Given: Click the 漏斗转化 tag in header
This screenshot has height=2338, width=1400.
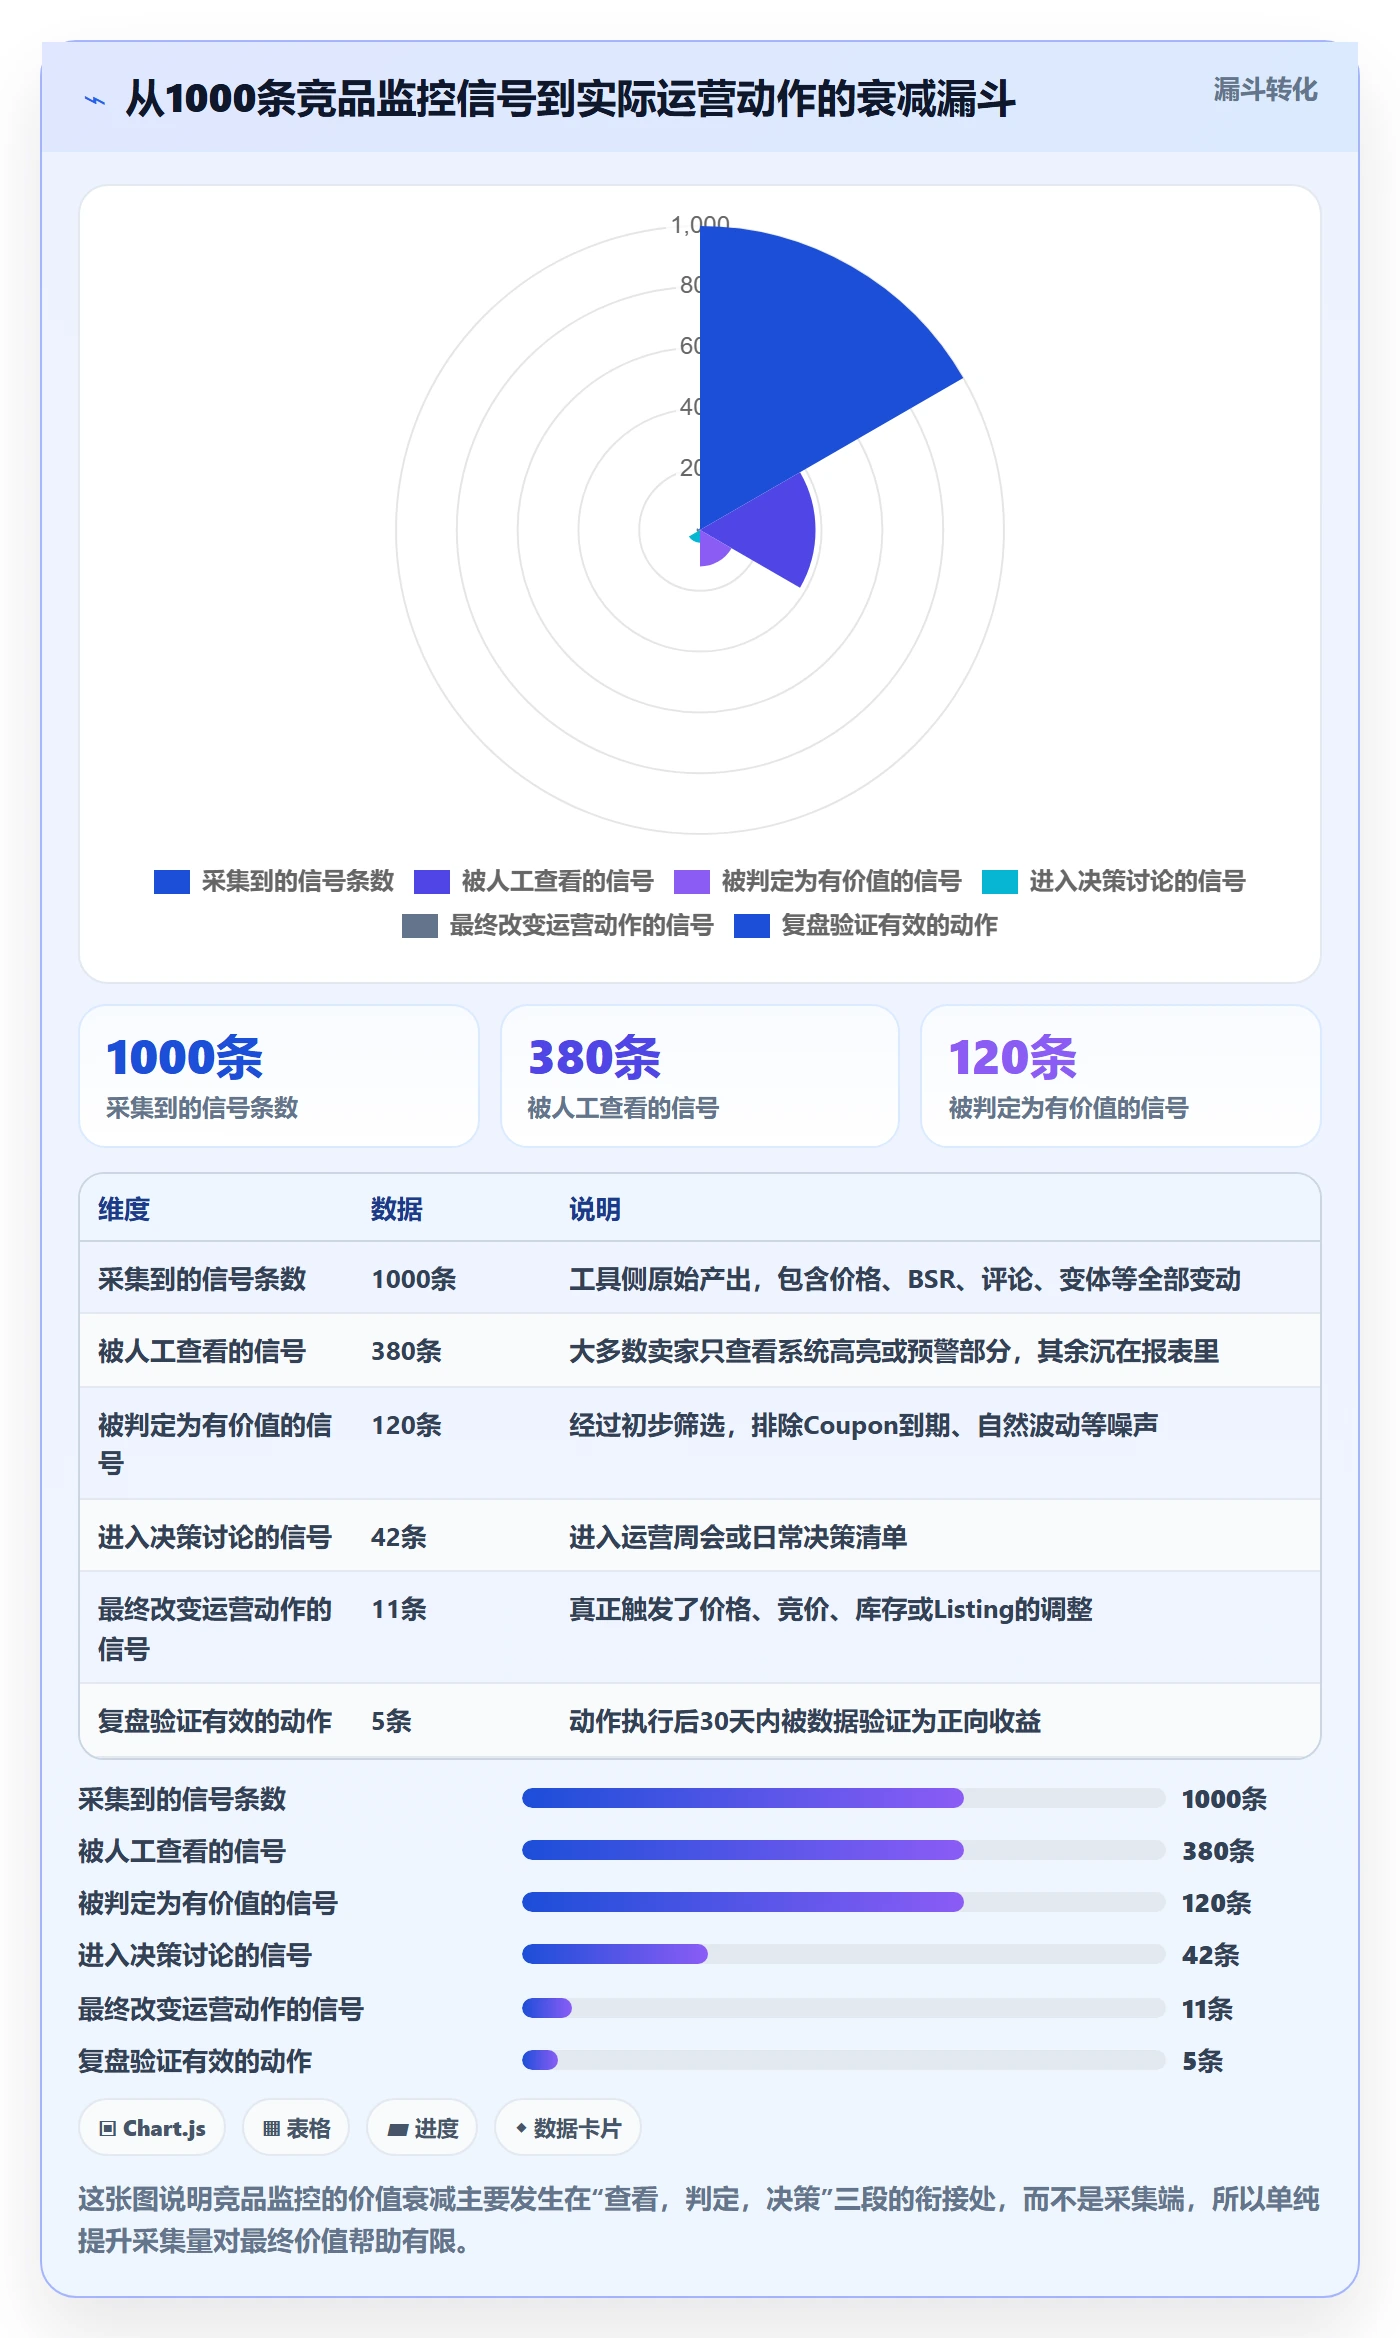Looking at the screenshot, I should (1265, 90).
